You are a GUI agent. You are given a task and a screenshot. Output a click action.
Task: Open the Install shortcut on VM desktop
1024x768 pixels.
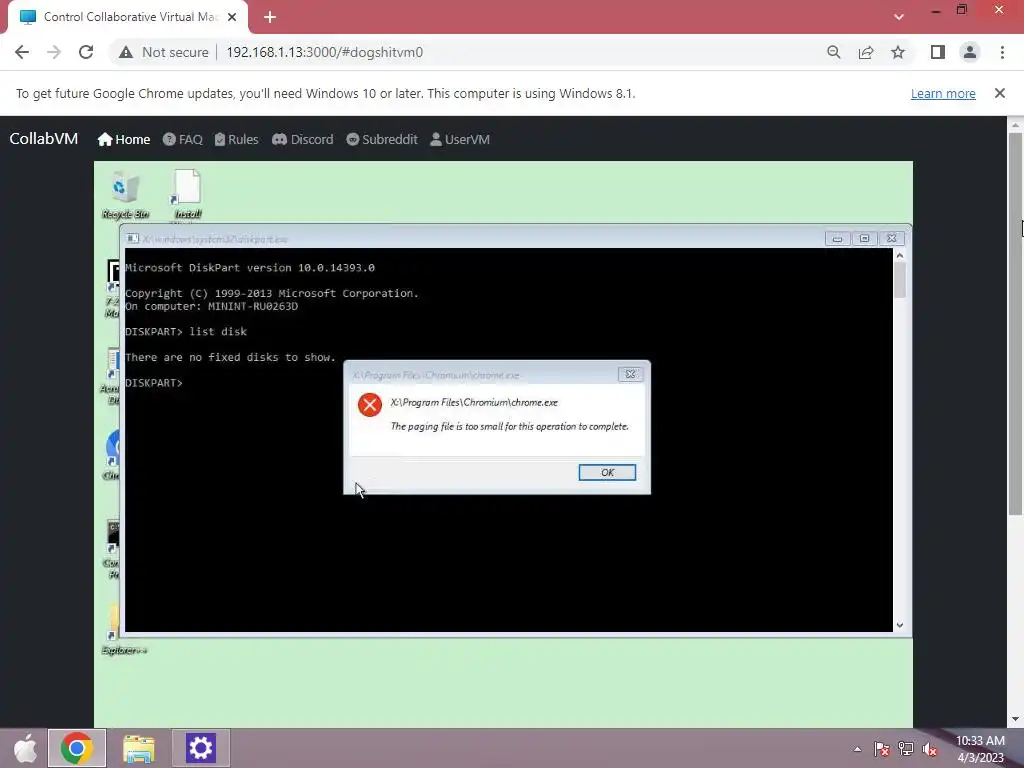coord(187,195)
